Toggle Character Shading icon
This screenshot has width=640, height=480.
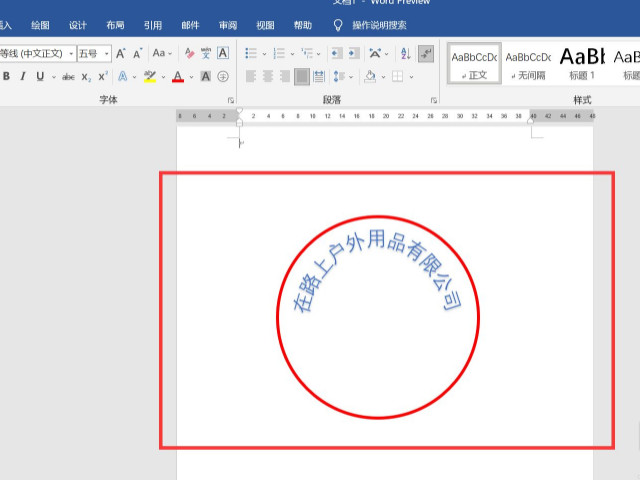tap(206, 76)
